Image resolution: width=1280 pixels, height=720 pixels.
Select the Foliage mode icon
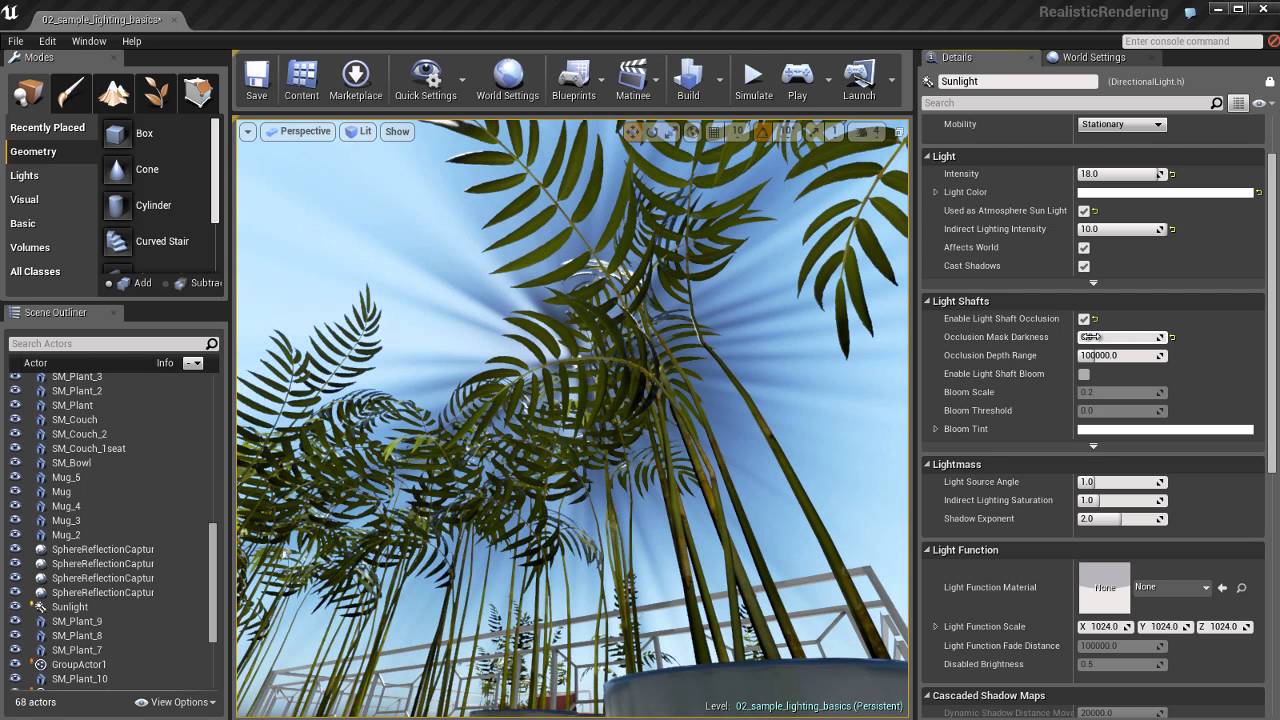[x=156, y=92]
